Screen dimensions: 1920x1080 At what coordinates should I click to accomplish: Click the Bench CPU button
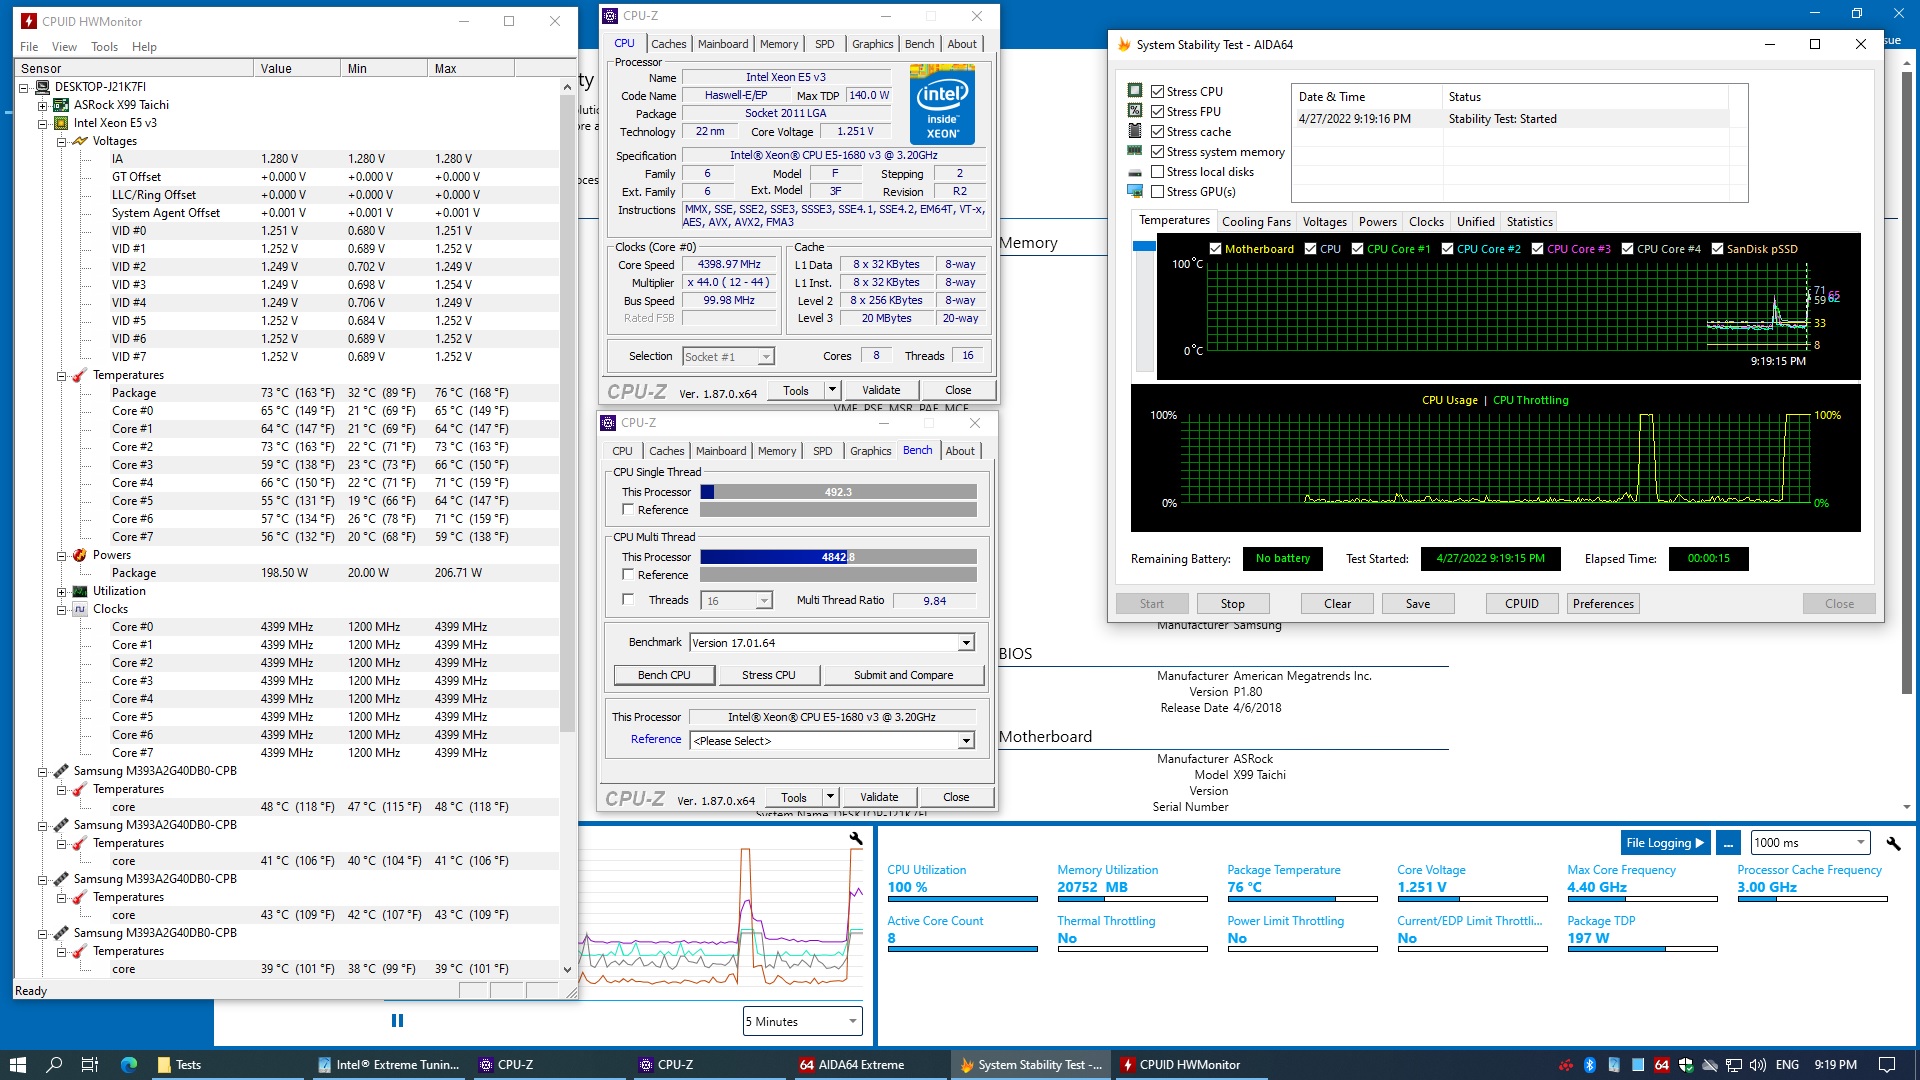[x=664, y=675]
